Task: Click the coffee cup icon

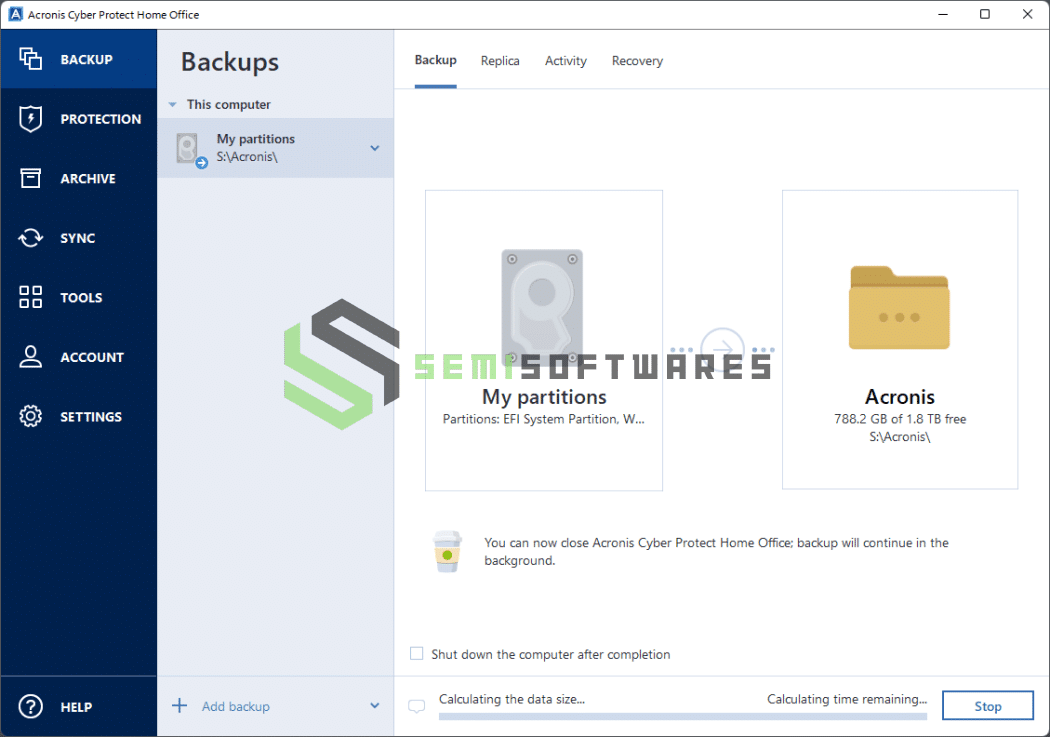Action: pyautogui.click(x=447, y=551)
